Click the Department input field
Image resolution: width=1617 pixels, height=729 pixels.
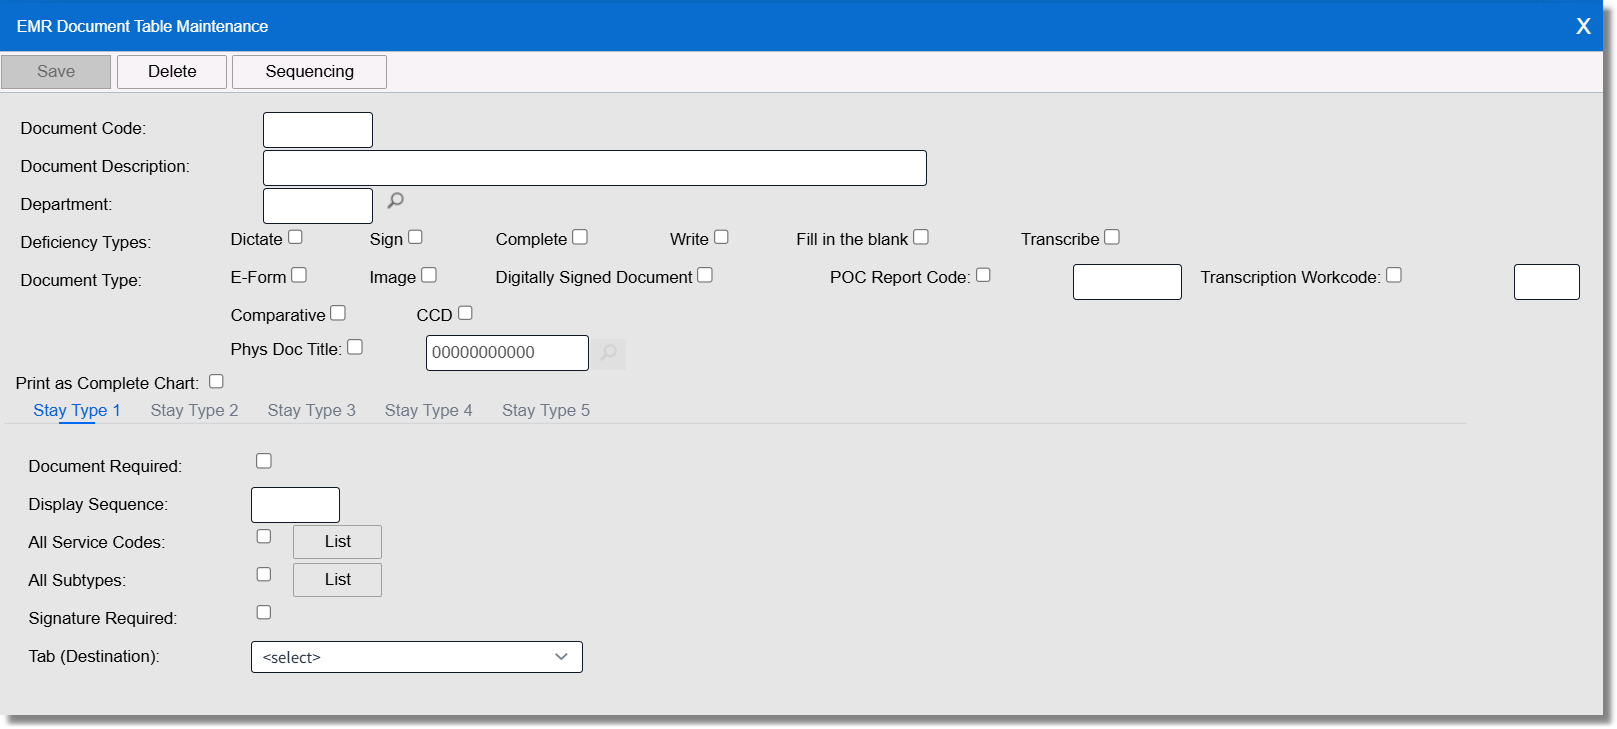tap(318, 206)
